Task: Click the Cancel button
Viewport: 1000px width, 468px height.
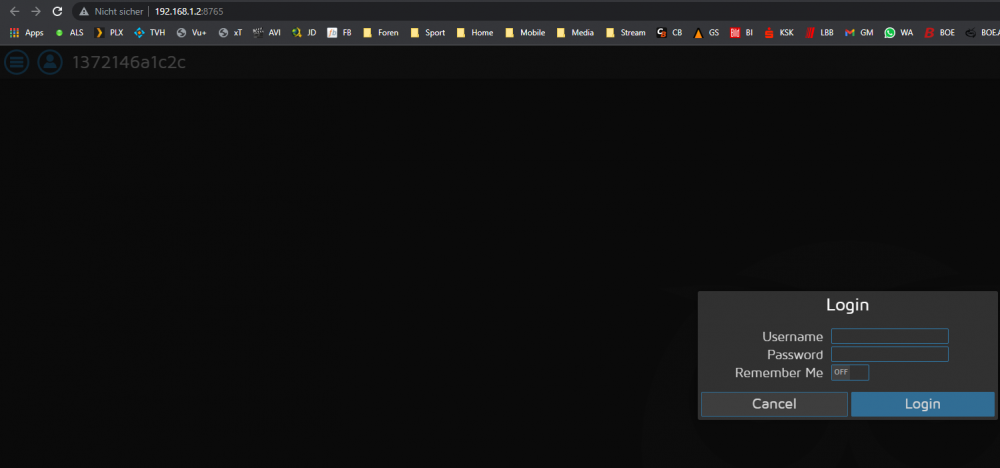Action: pos(774,404)
